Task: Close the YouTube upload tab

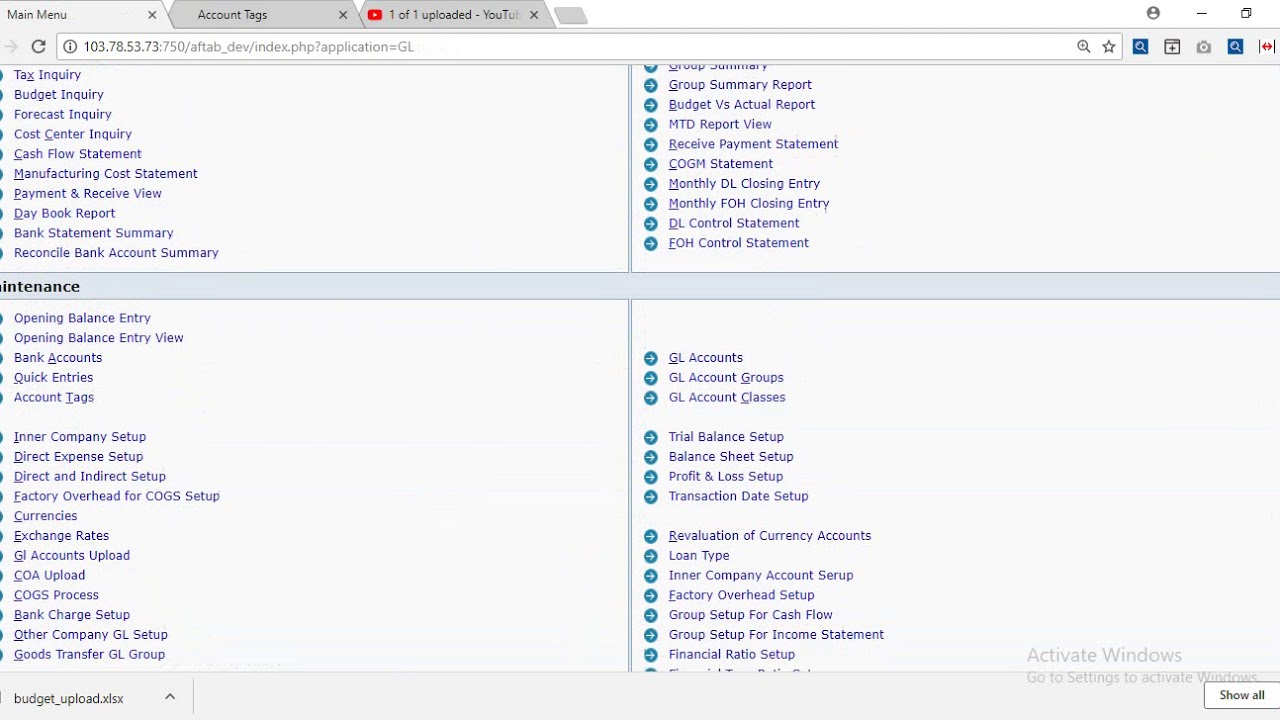Action: (534, 15)
